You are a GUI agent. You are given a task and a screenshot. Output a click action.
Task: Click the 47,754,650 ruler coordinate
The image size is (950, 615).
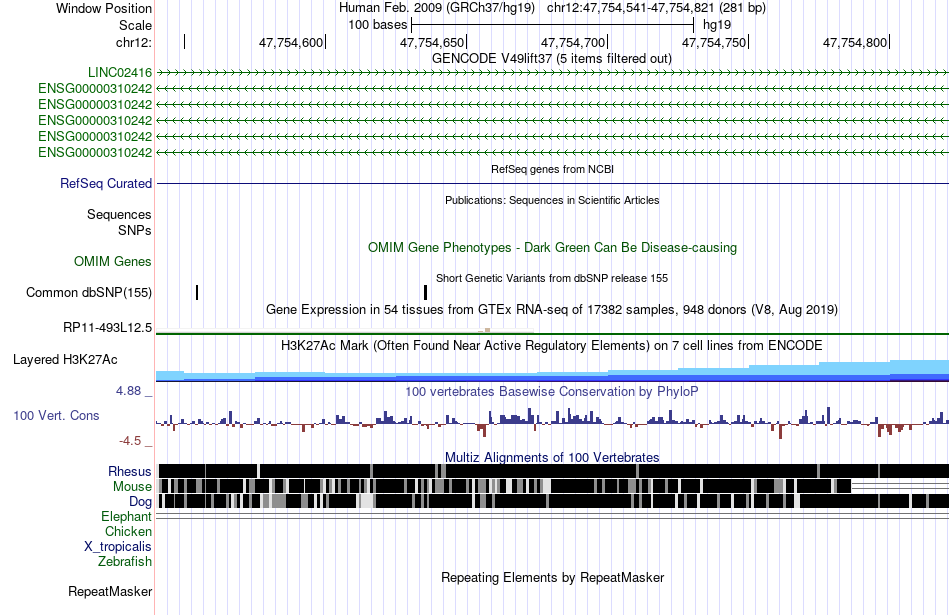[x=432, y=42]
